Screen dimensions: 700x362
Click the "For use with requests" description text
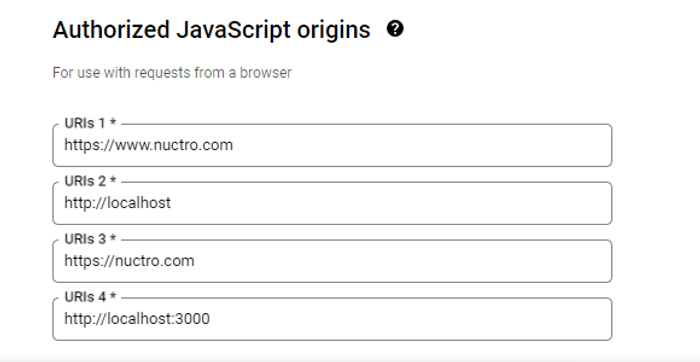172,73
